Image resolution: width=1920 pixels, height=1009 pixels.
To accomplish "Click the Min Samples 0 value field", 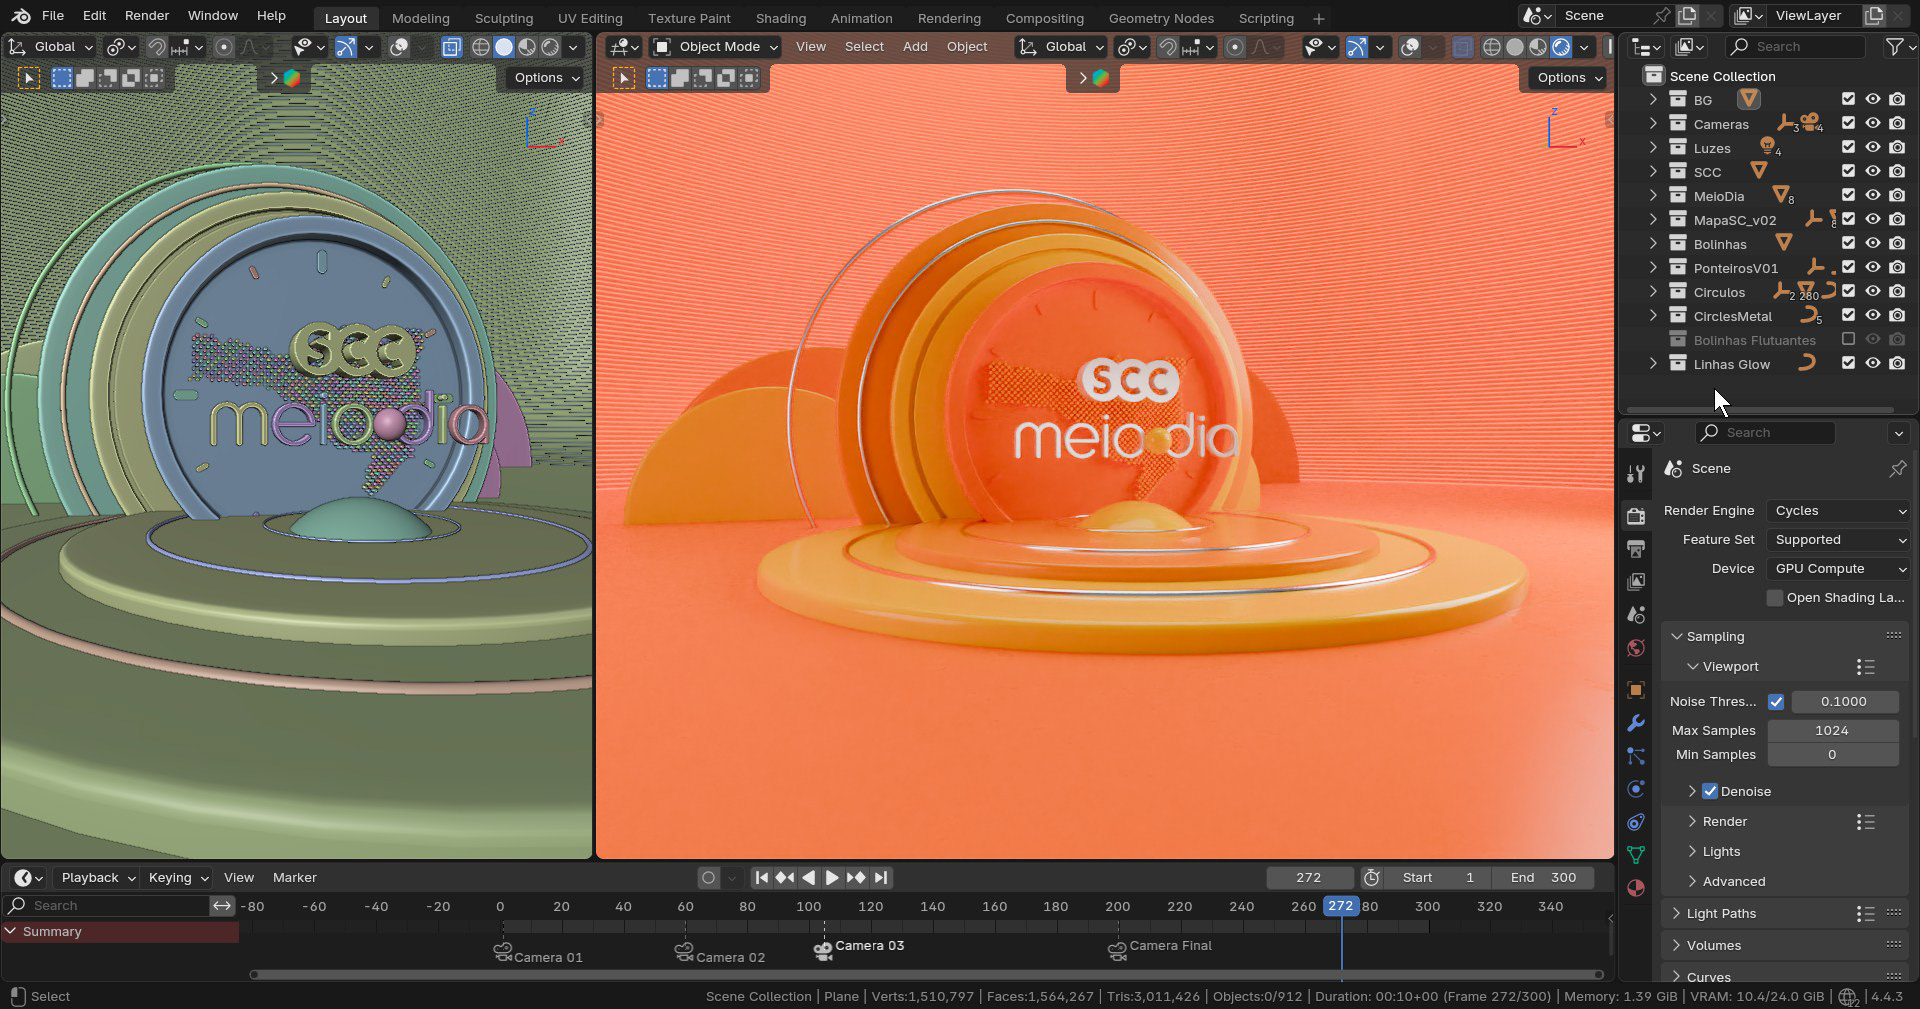I will click(1833, 755).
